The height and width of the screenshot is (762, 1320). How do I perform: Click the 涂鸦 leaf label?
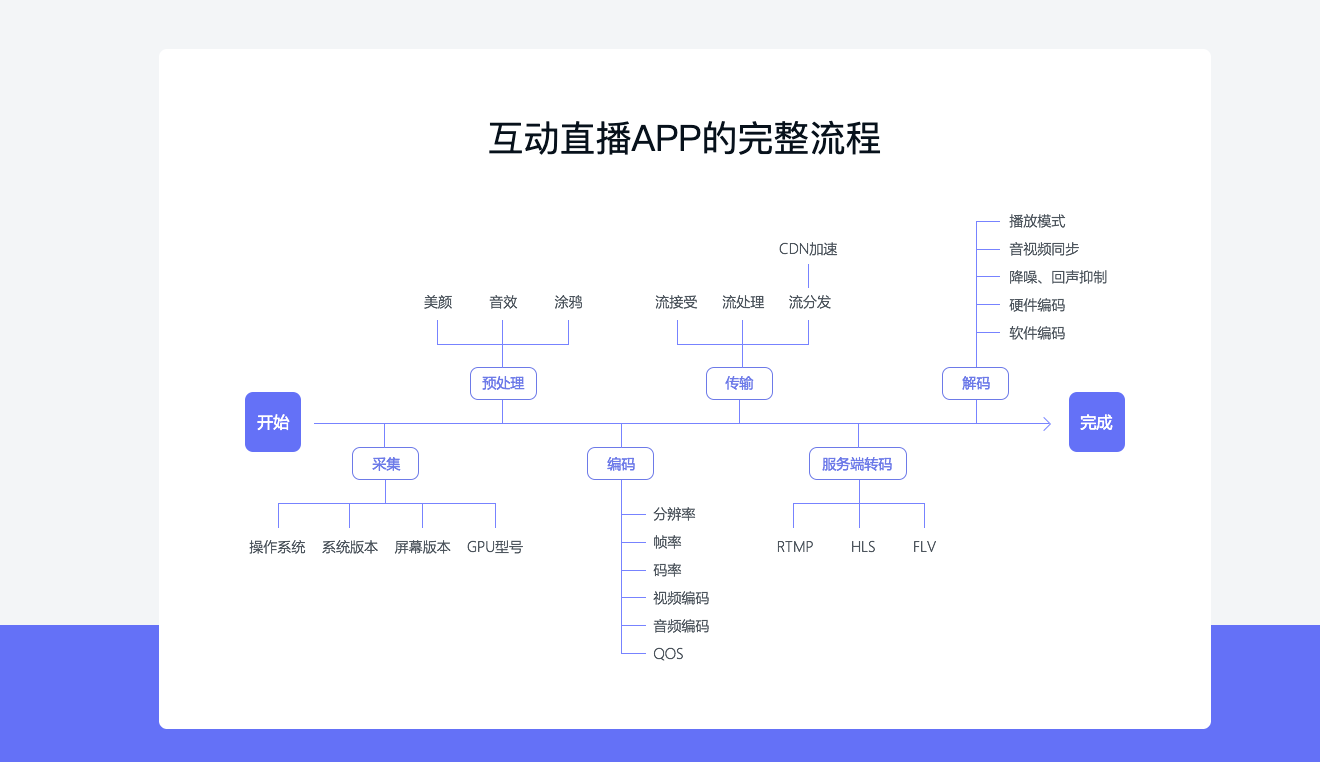pyautogui.click(x=568, y=302)
